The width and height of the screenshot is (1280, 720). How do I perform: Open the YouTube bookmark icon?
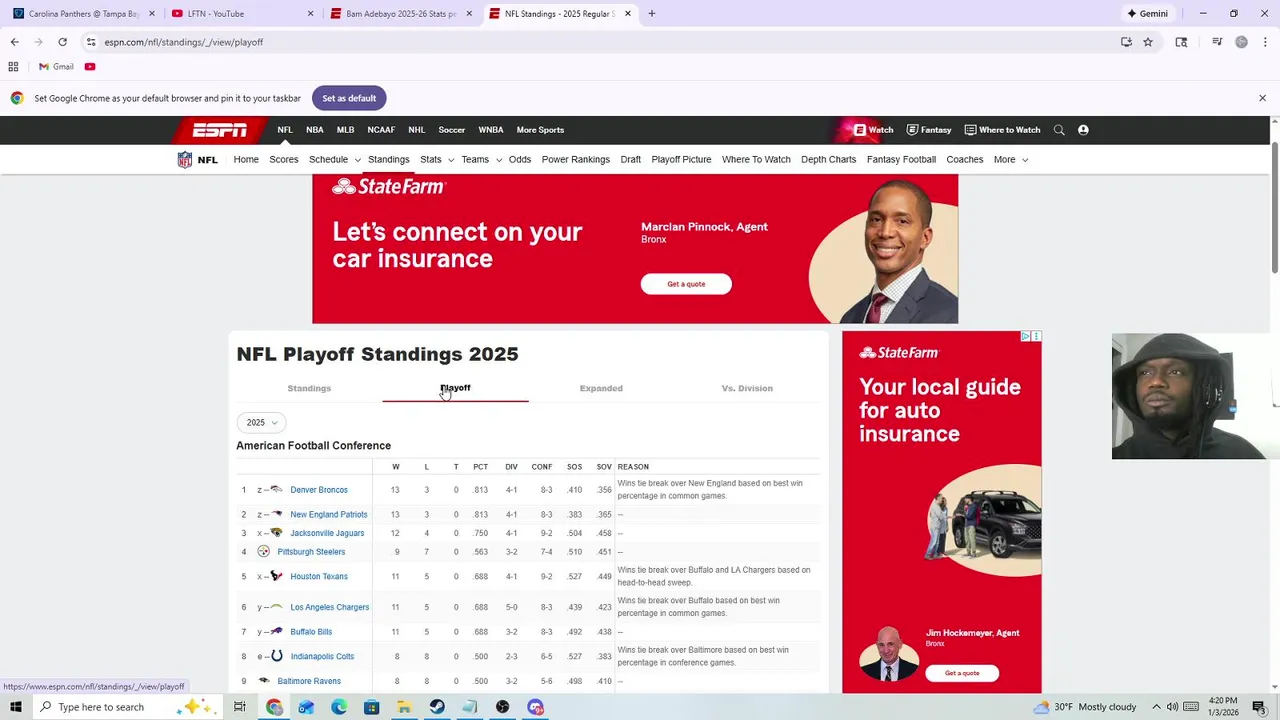90,67
